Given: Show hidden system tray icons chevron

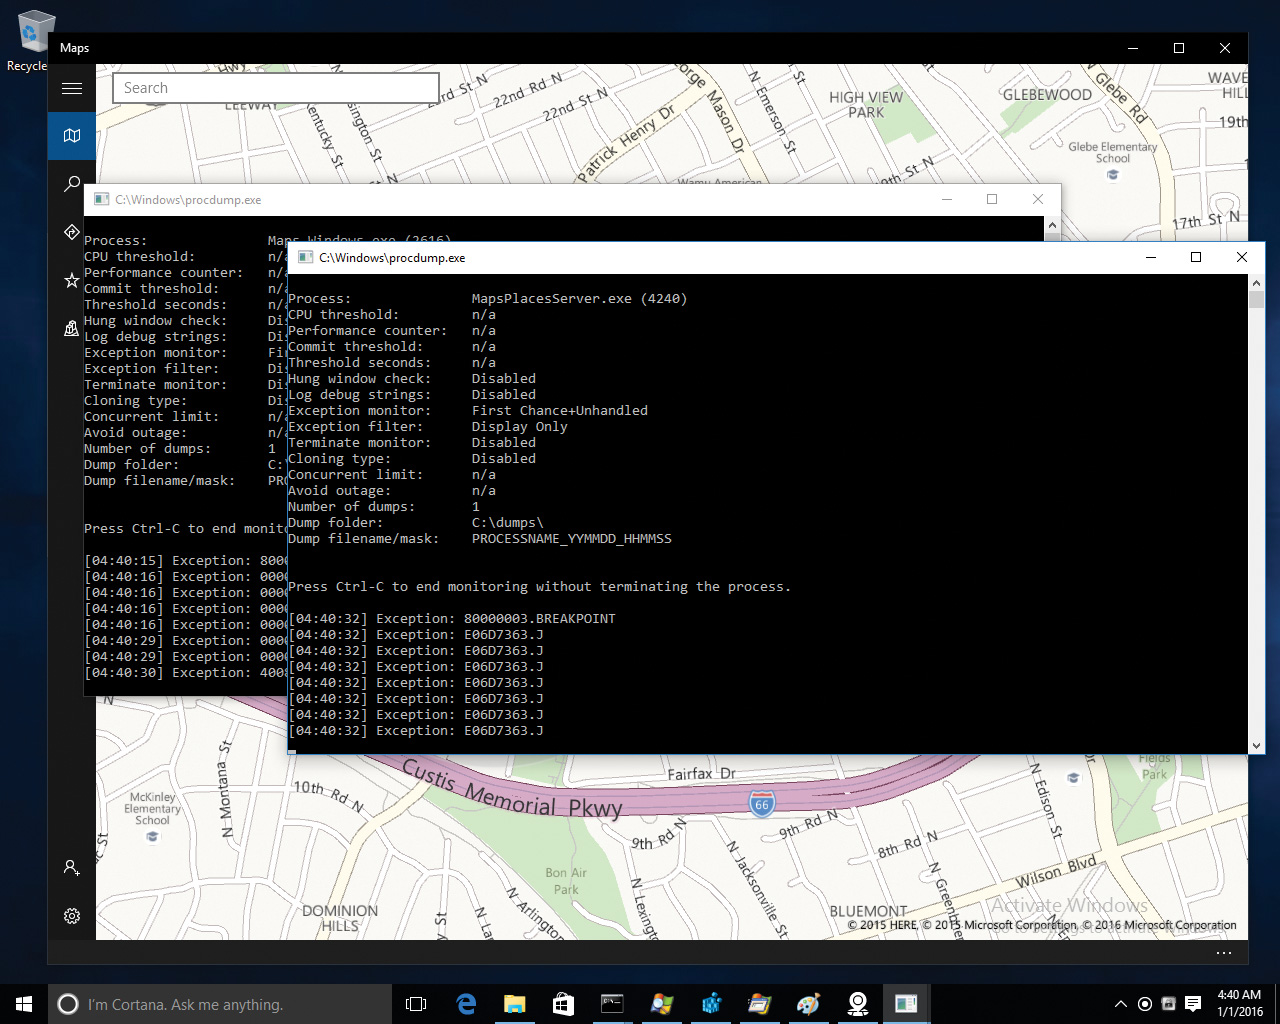Looking at the screenshot, I should point(1120,1004).
